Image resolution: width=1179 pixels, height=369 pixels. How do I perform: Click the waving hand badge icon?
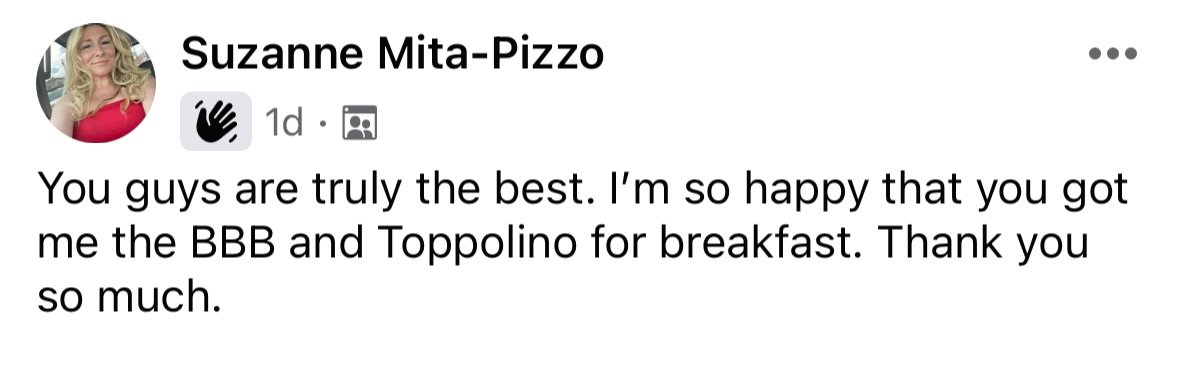click(x=216, y=122)
